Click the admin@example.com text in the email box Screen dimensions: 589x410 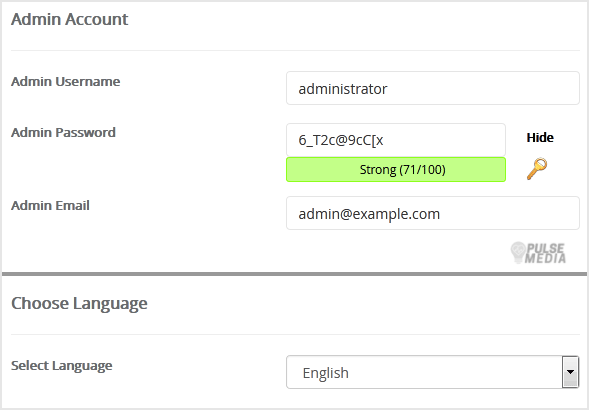(x=369, y=214)
